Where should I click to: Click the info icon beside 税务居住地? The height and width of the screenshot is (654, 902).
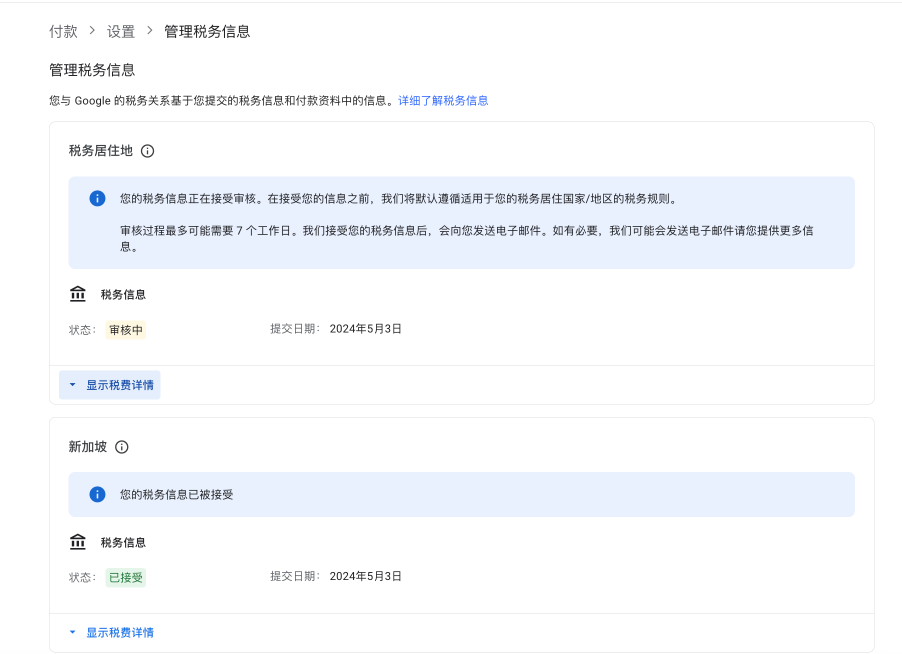(x=147, y=151)
